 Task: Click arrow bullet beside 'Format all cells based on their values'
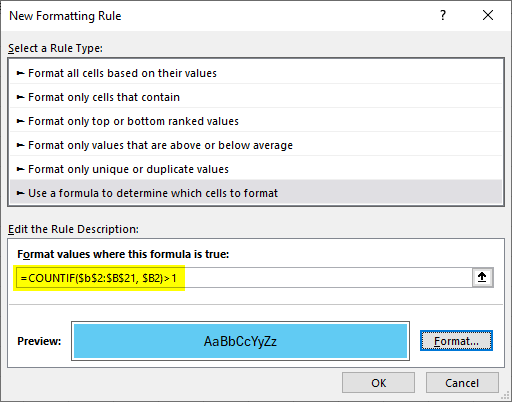pos(20,73)
